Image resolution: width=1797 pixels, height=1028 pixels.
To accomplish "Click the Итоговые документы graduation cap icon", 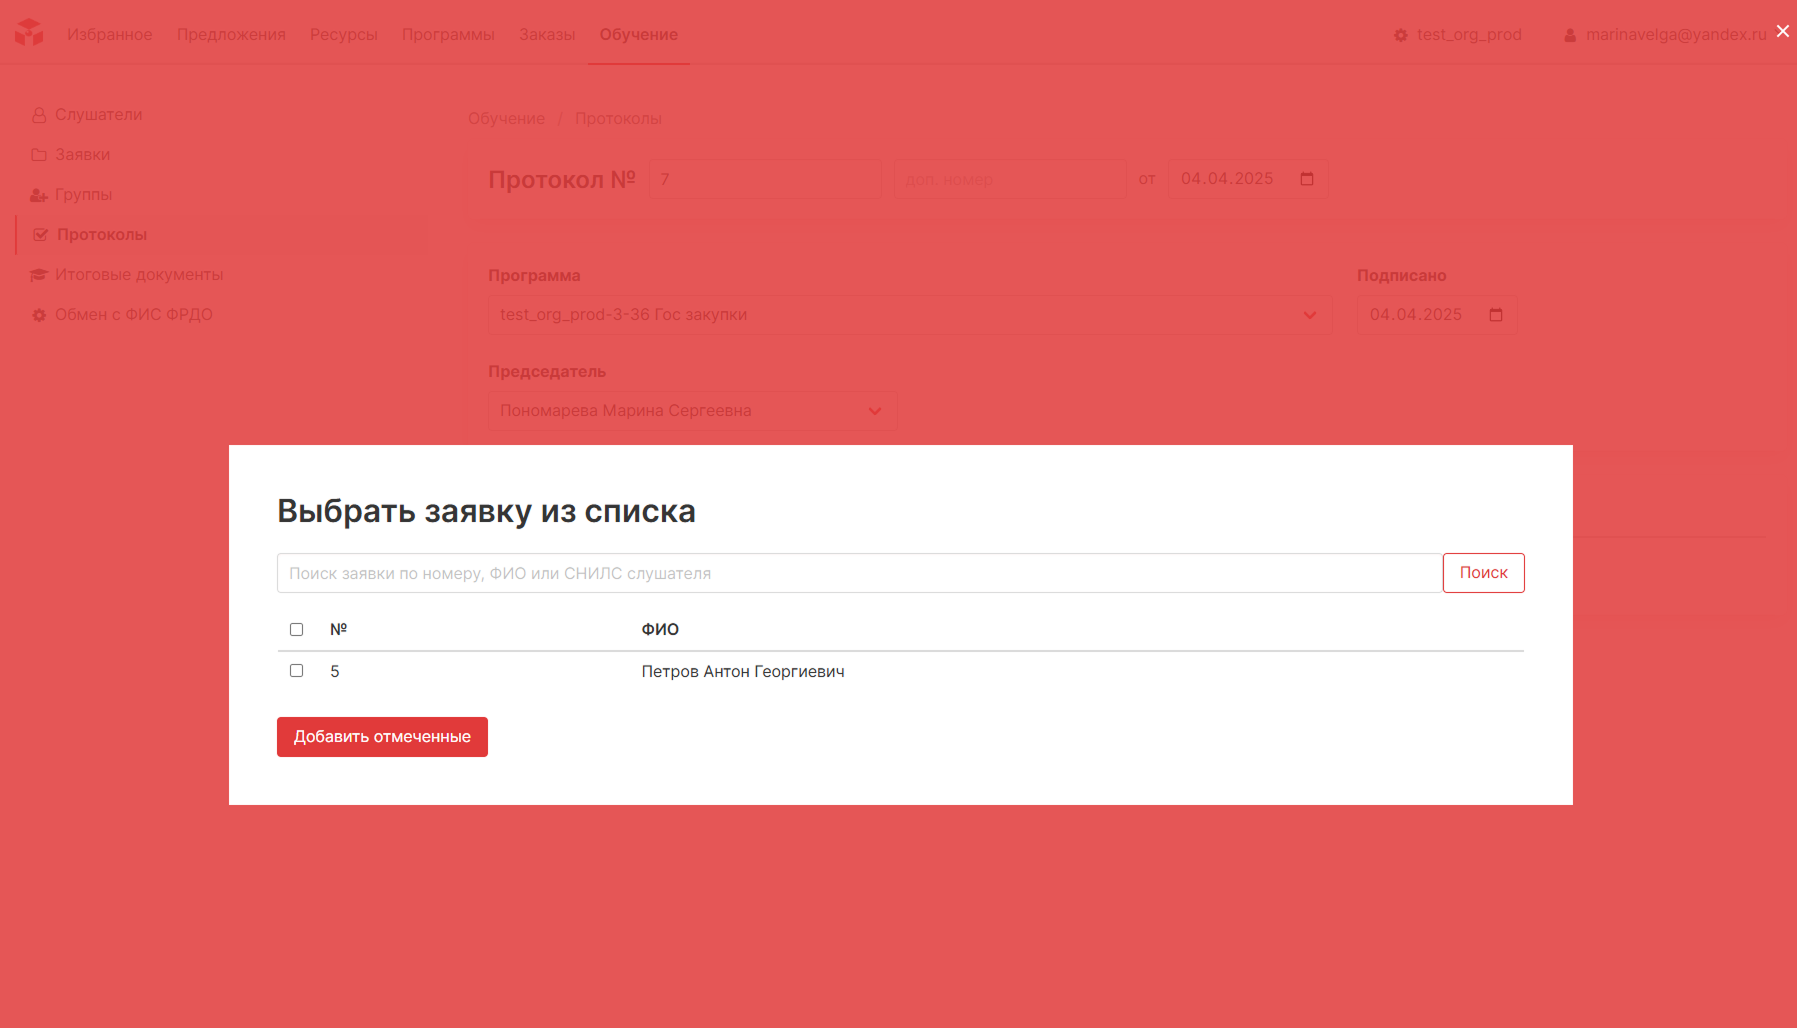I will tap(39, 275).
